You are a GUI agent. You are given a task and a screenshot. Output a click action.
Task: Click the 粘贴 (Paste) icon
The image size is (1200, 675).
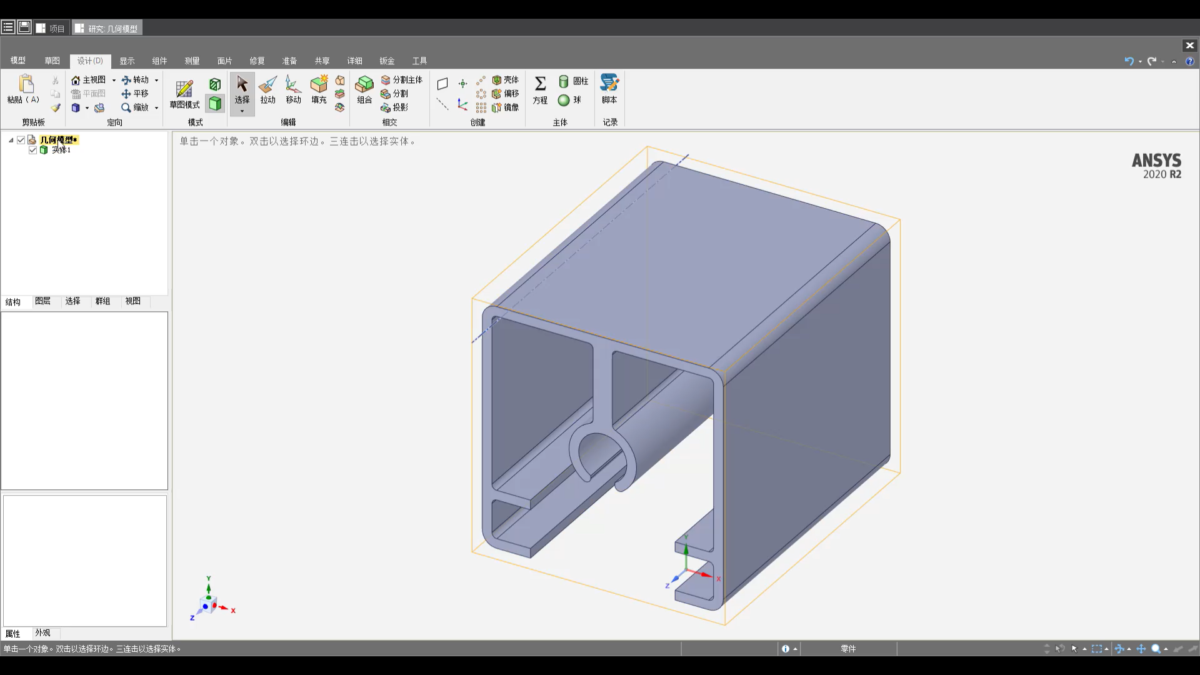tap(25, 84)
